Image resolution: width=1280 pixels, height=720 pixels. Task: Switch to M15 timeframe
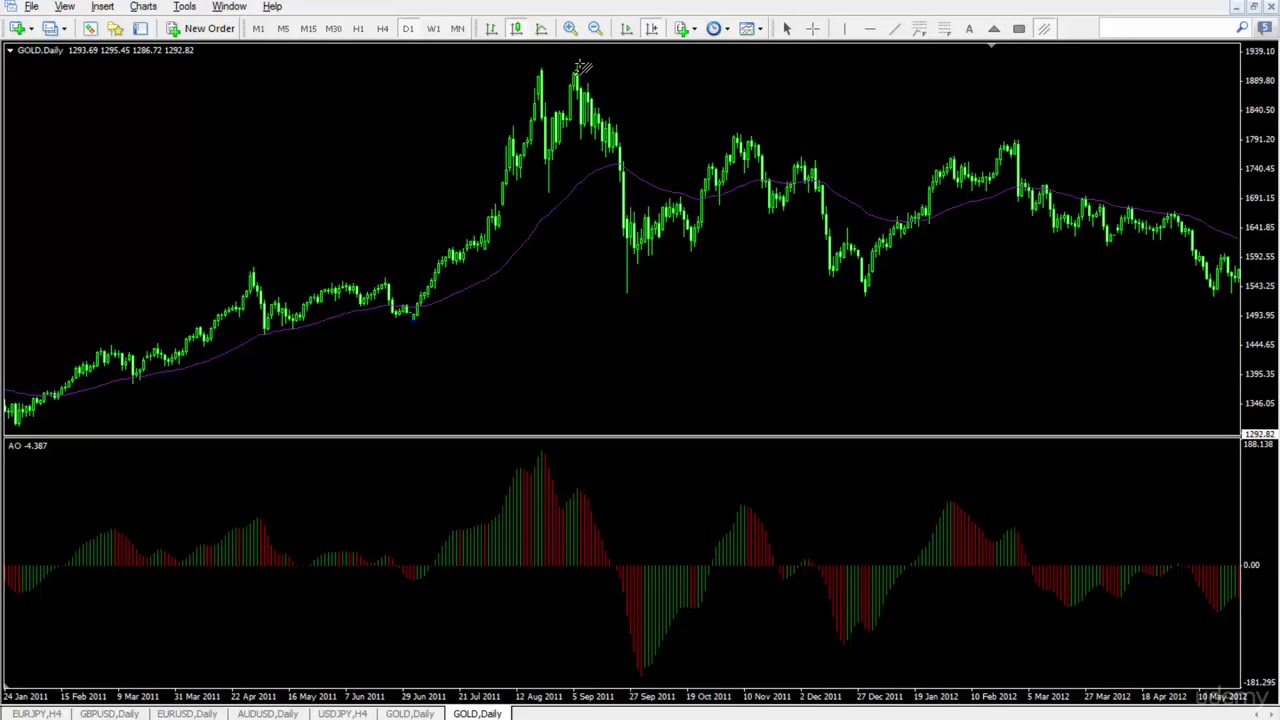pyautogui.click(x=308, y=29)
